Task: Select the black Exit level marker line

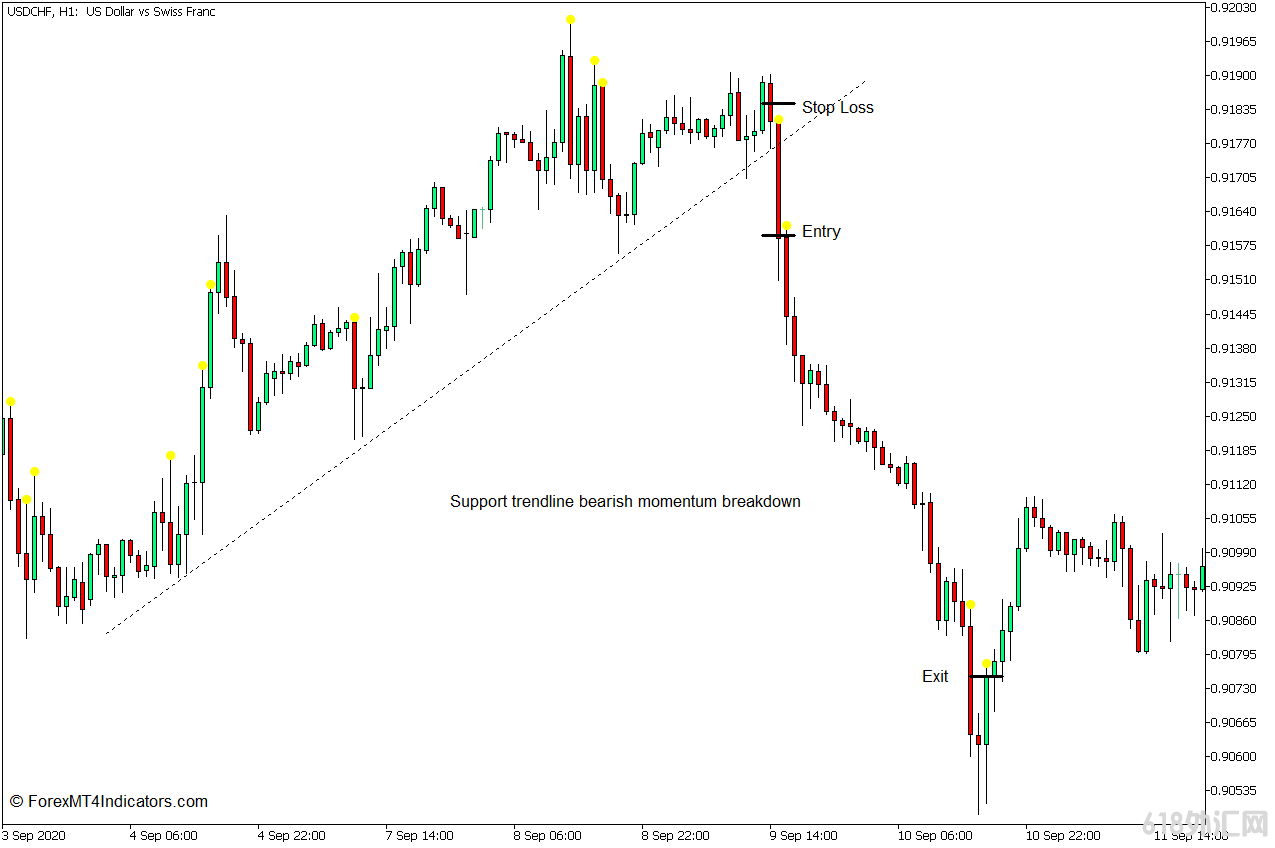Action: [986, 677]
